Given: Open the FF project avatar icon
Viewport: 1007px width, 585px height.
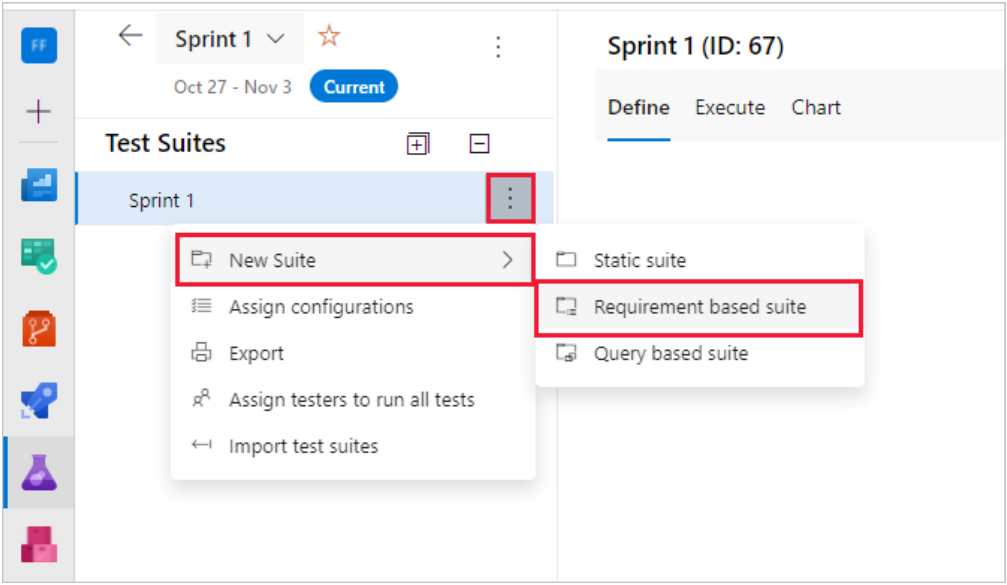Looking at the screenshot, I should pos(39,46).
